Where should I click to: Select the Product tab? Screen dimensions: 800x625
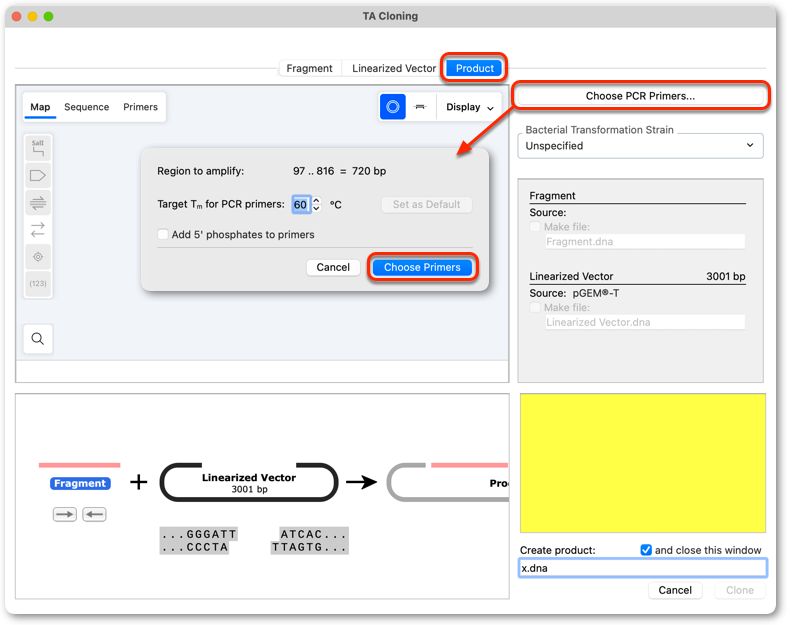[474, 68]
